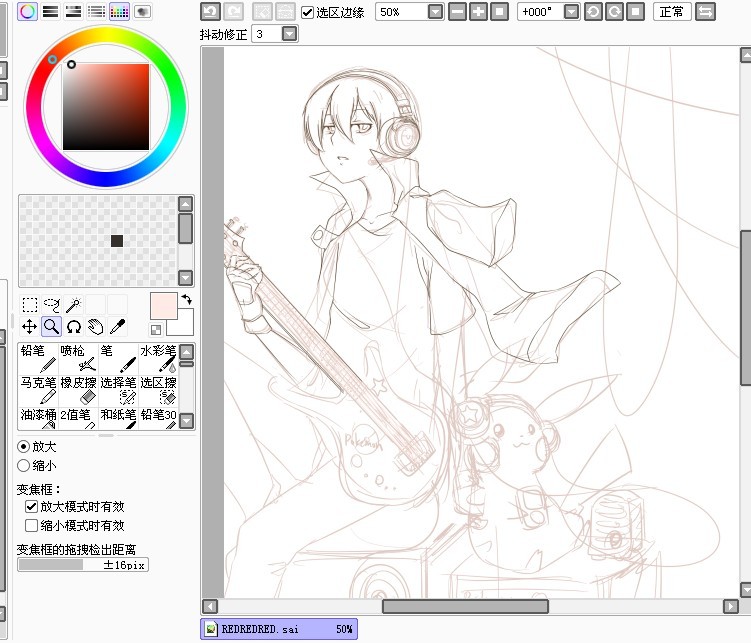This screenshot has height=643, width=751.
Task: Select the rotate view tool
Action: pyautogui.click(x=74, y=327)
